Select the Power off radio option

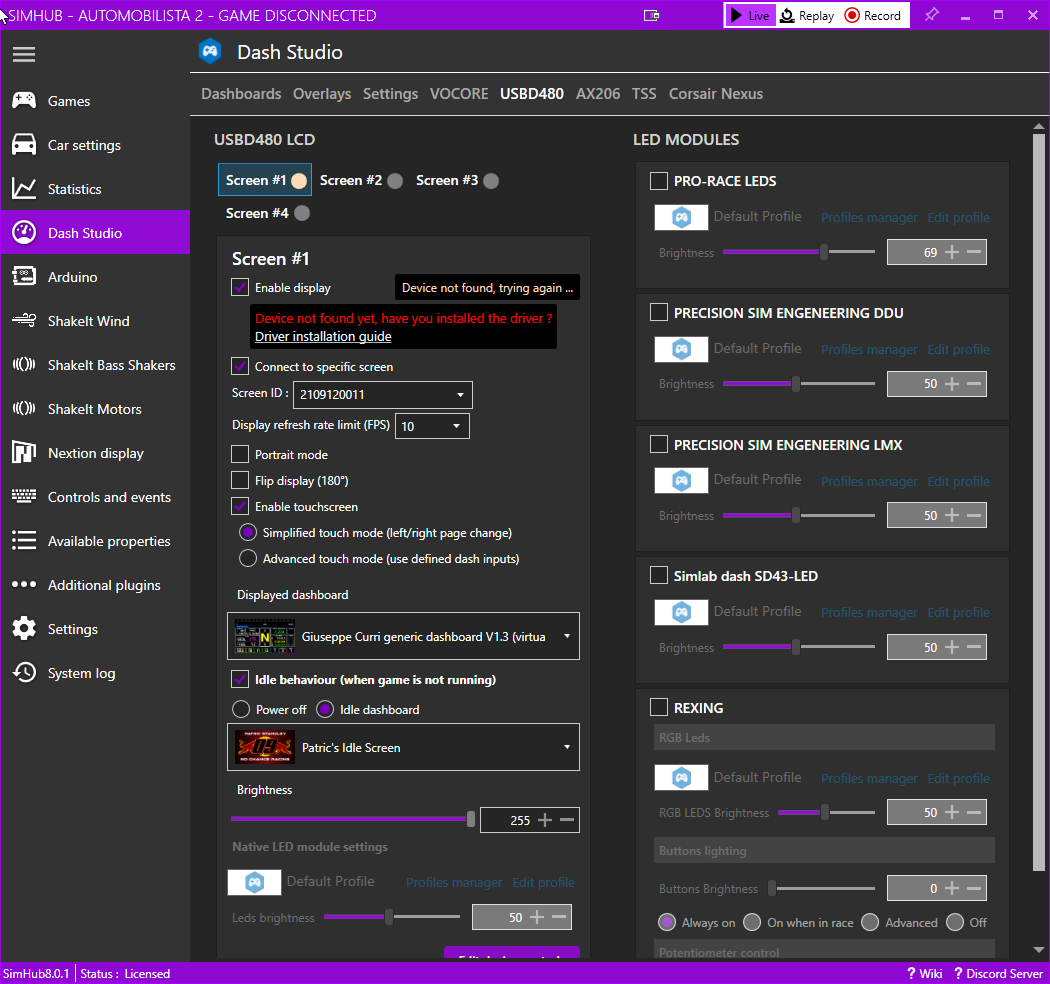[240, 709]
